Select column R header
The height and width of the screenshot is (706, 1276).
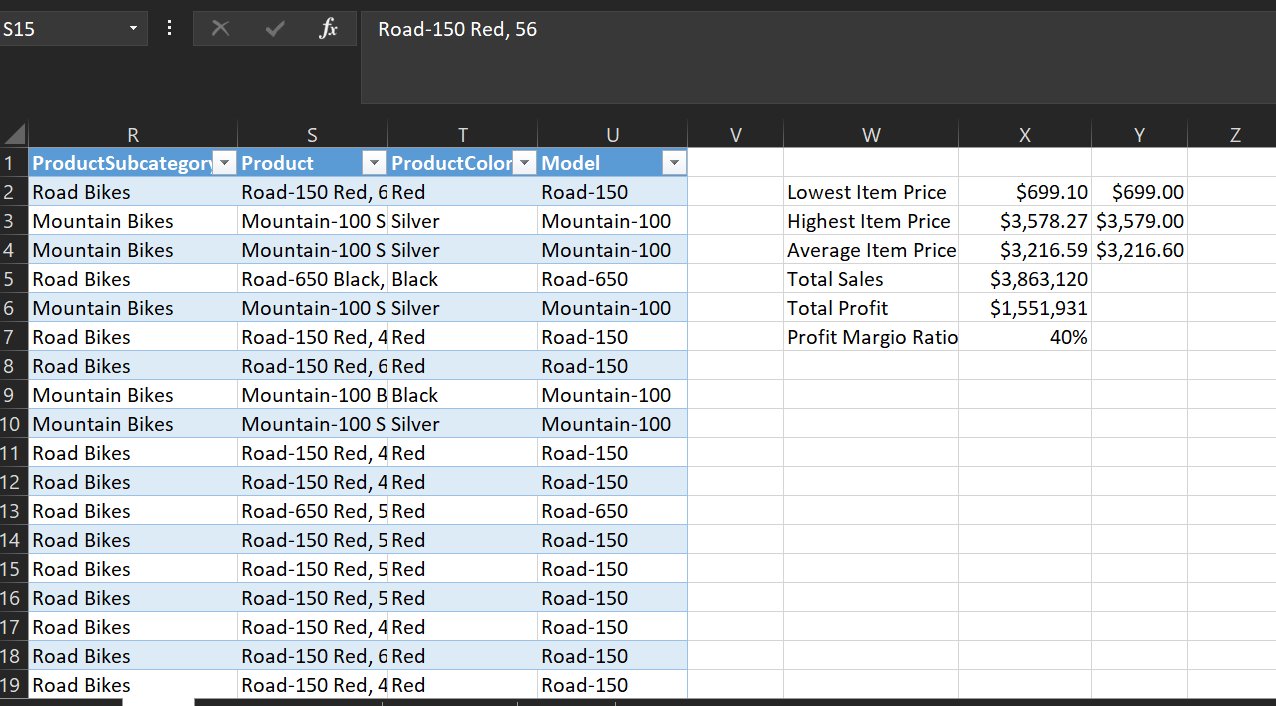(133, 135)
